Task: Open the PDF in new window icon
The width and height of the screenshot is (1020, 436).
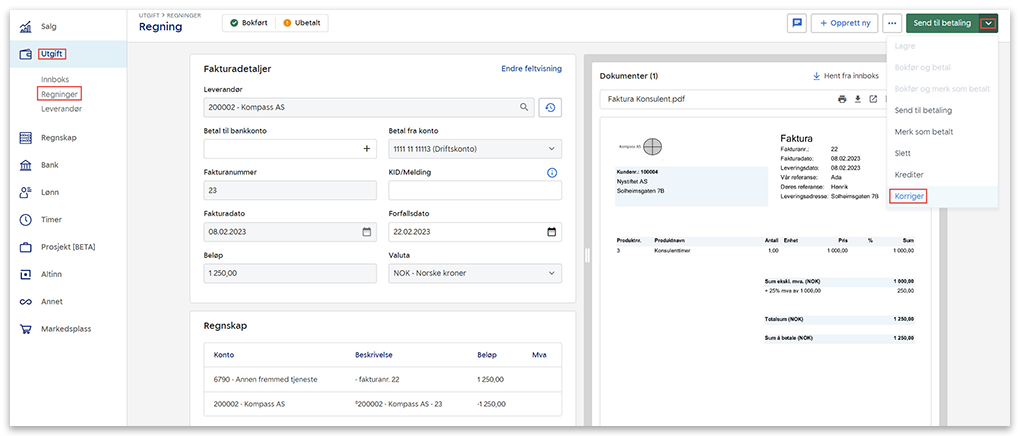Action: 873,99
